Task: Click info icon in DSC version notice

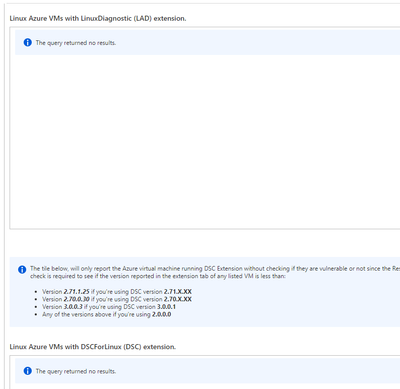Action: pyautogui.click(x=22, y=269)
